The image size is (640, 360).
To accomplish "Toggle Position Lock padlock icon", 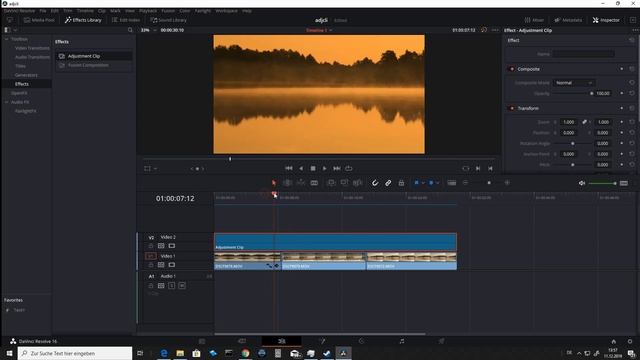I will pos(401,183).
